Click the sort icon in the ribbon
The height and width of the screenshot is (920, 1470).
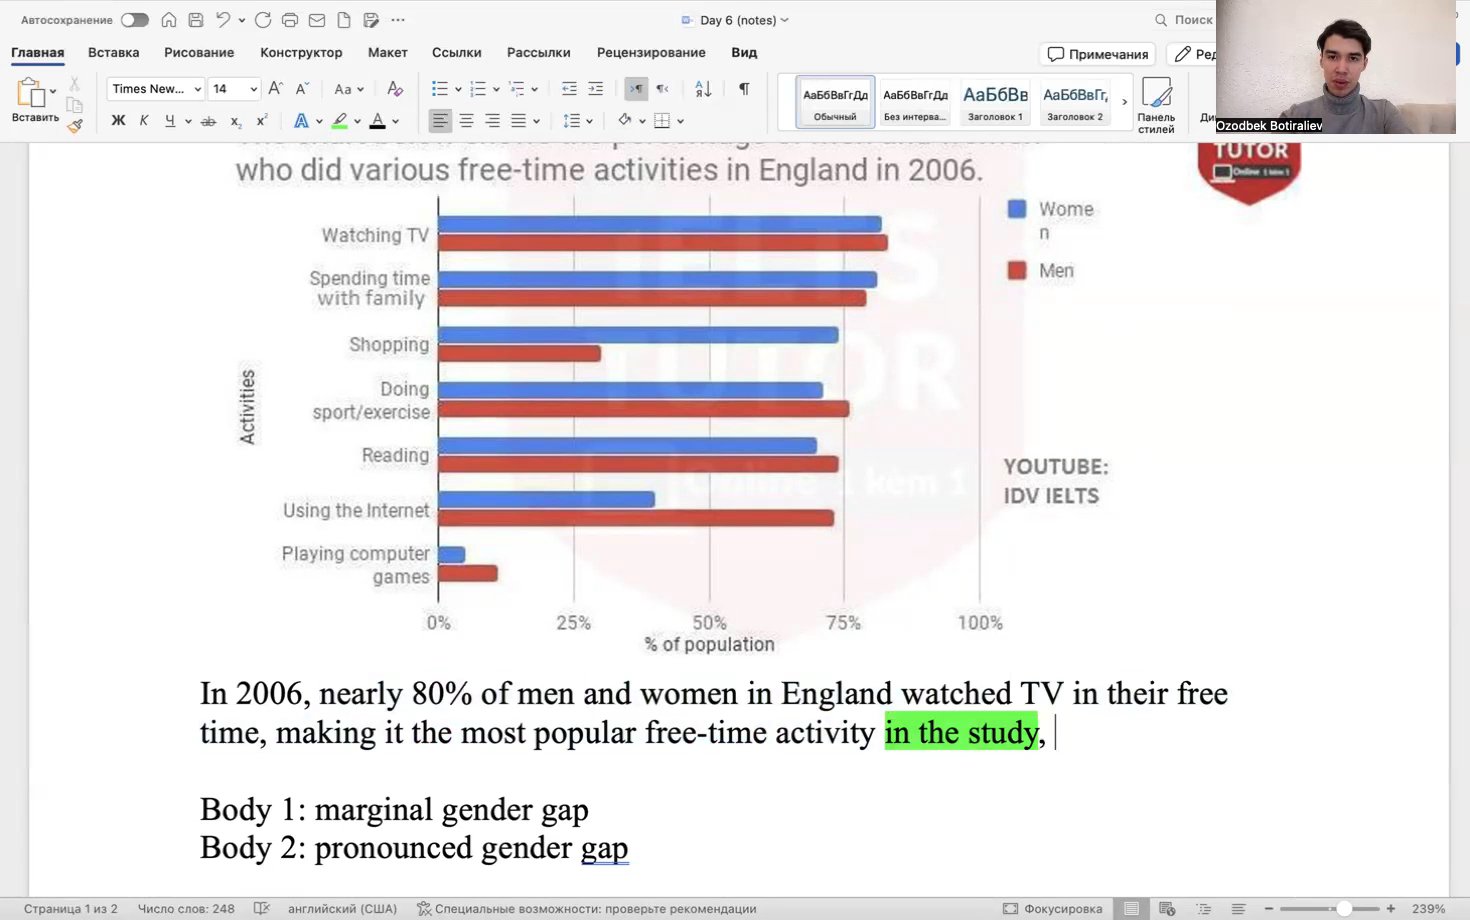click(702, 89)
